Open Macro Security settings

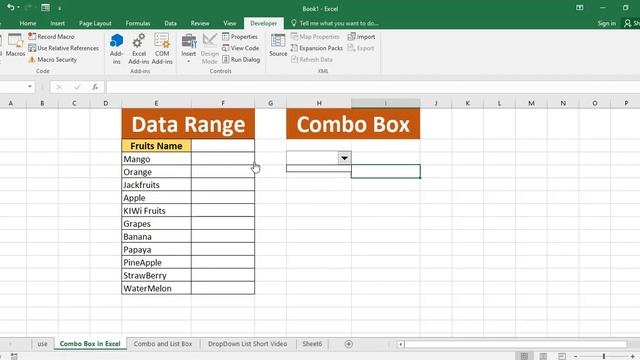tap(53, 59)
